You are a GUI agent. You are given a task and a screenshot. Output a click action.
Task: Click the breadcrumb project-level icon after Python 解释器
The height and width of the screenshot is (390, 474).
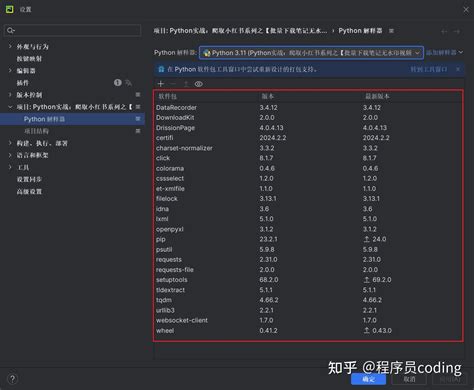click(391, 31)
